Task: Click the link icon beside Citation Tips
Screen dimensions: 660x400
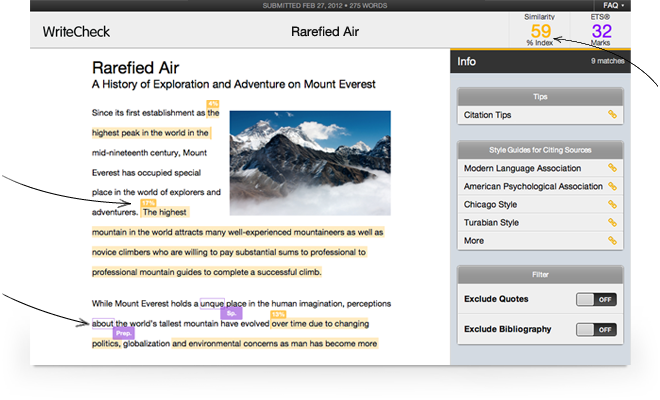Action: click(x=612, y=115)
